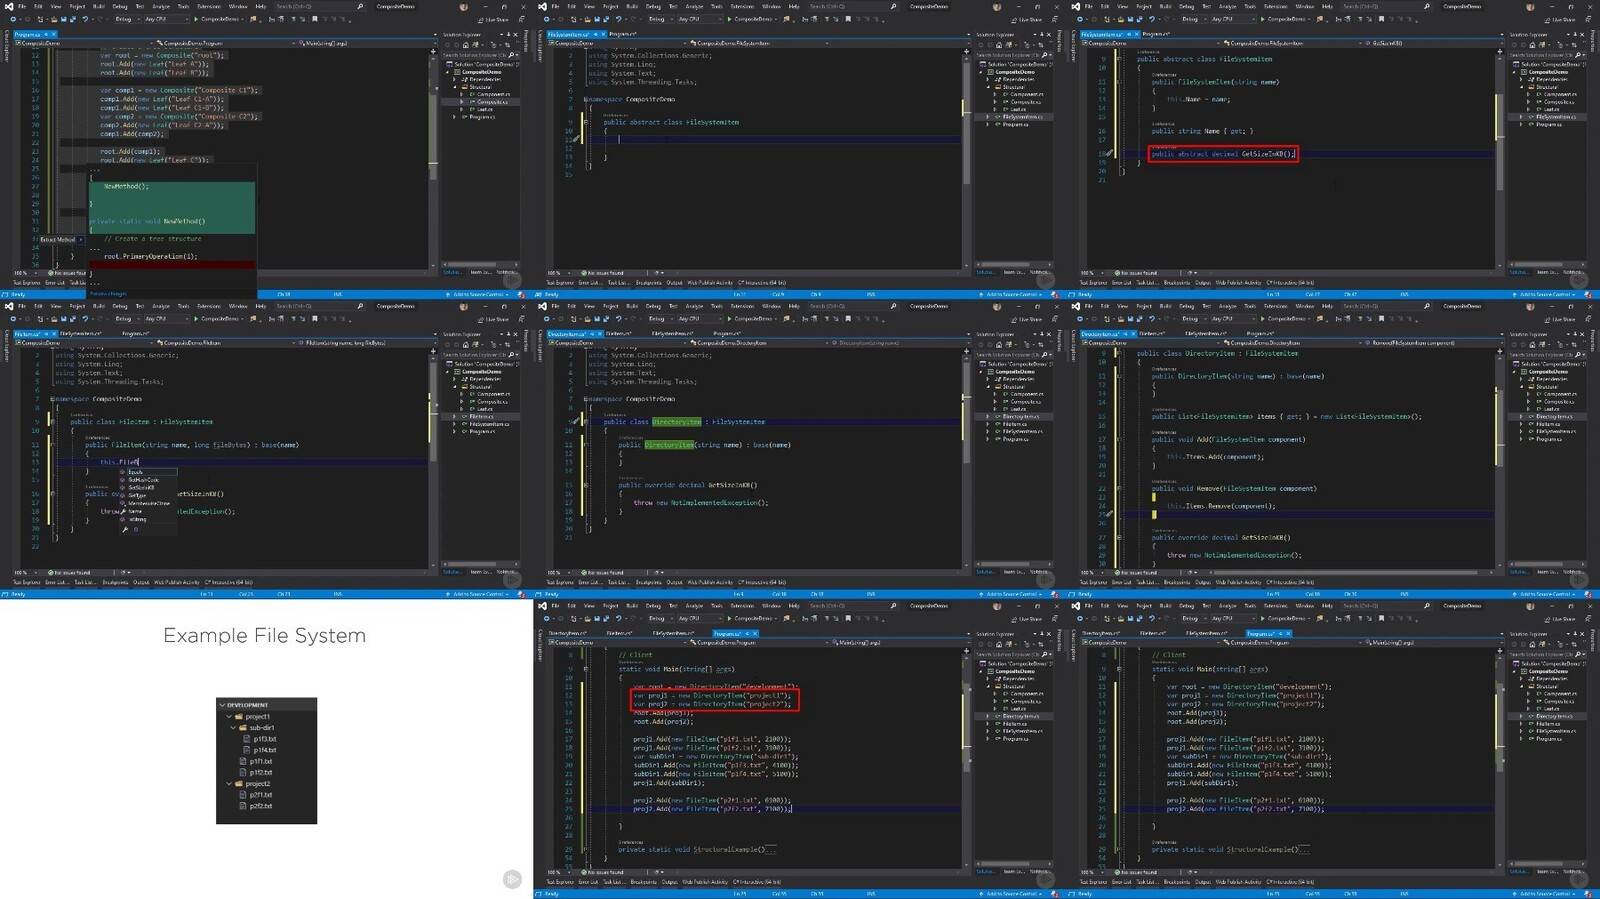Click bookmark icon in red-boxed proj1 frame toolbar
This screenshot has height=899, width=1600.
click(847, 619)
